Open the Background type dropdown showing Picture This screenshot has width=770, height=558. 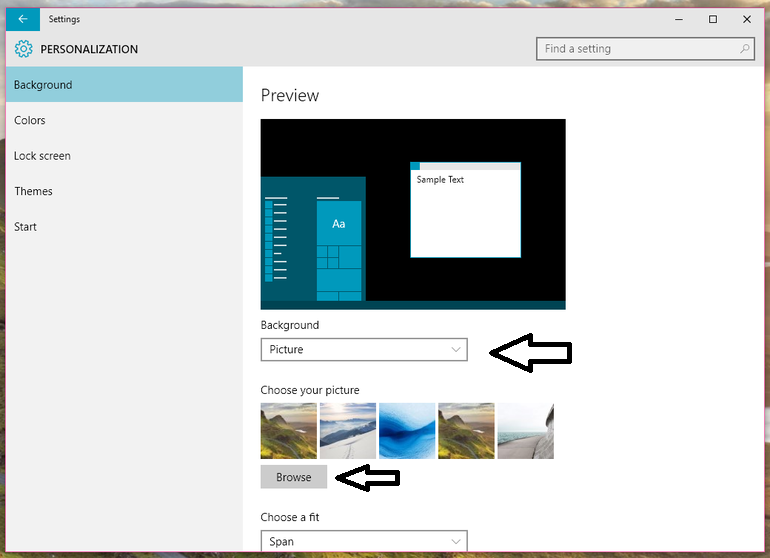(x=364, y=349)
